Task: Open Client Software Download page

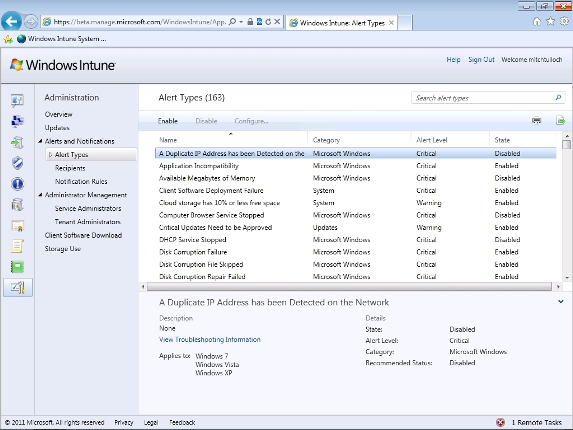Action: (83, 235)
